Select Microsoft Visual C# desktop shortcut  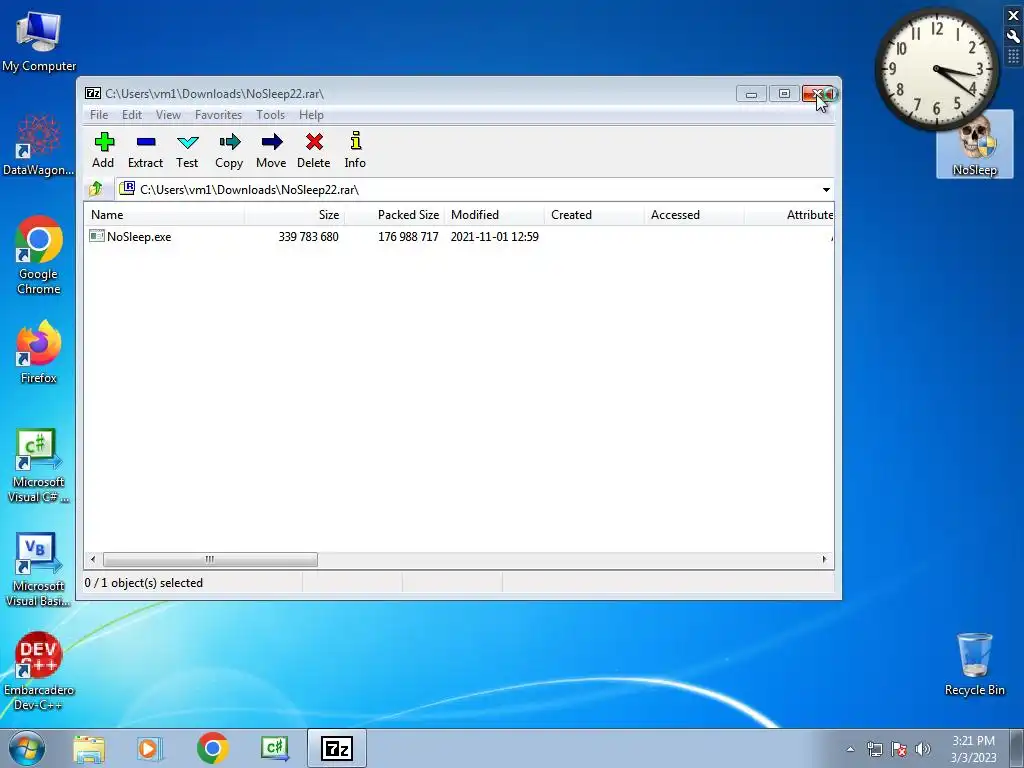click(x=39, y=466)
